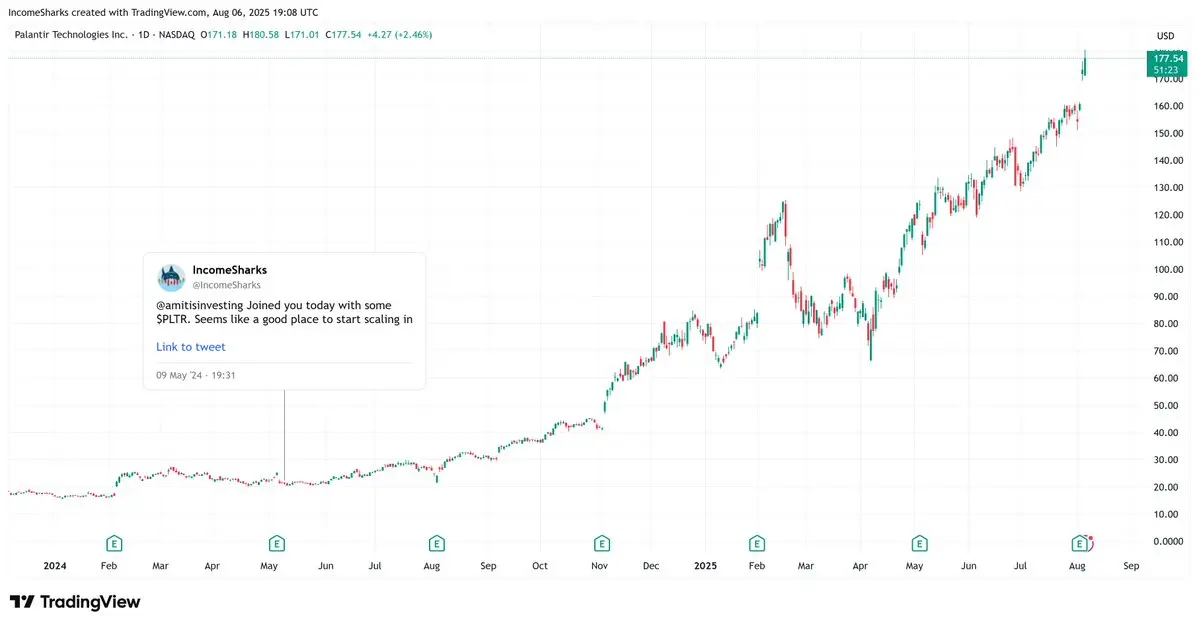Click the 2024 label on time axis
This screenshot has width=1199, height=627.
click(x=55, y=566)
